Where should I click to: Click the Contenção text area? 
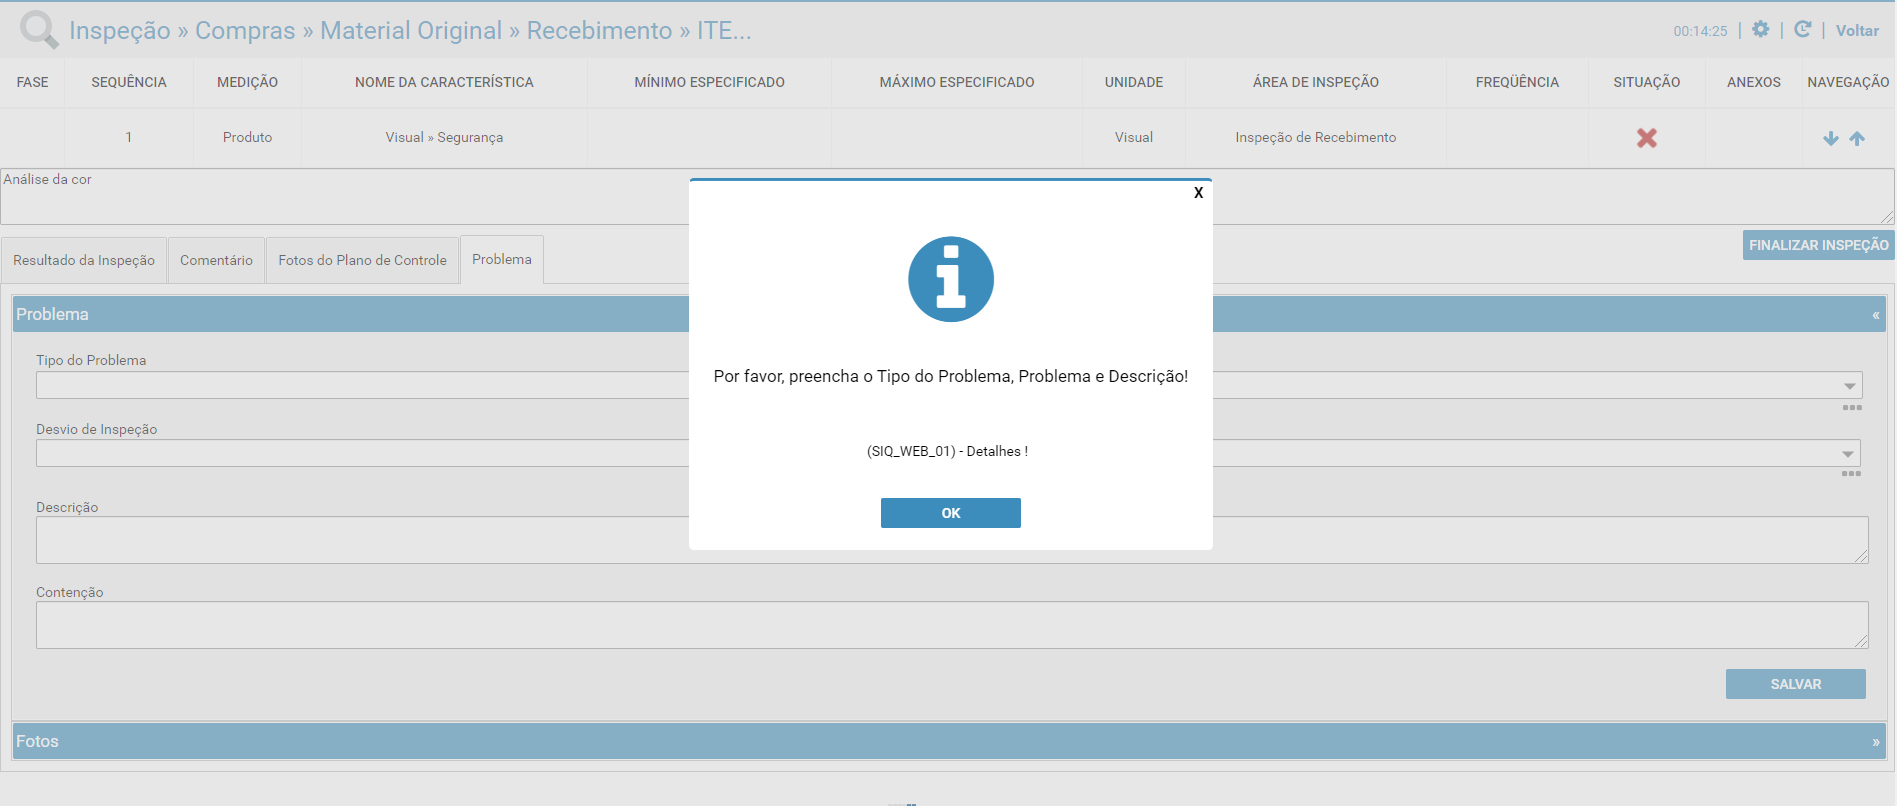pyautogui.click(x=952, y=625)
